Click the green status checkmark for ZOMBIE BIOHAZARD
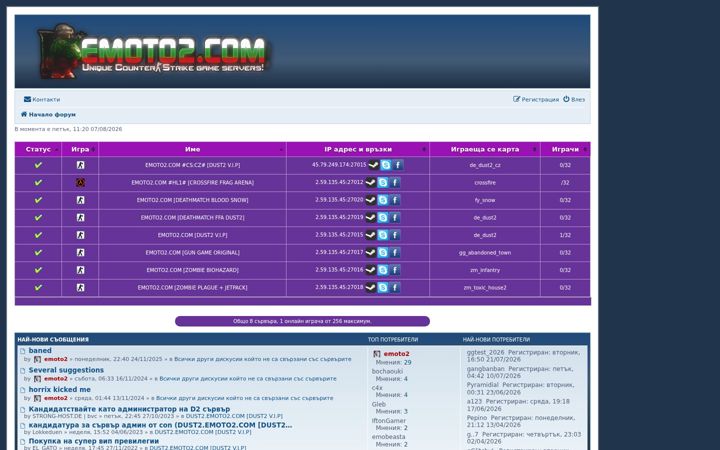 tap(38, 270)
